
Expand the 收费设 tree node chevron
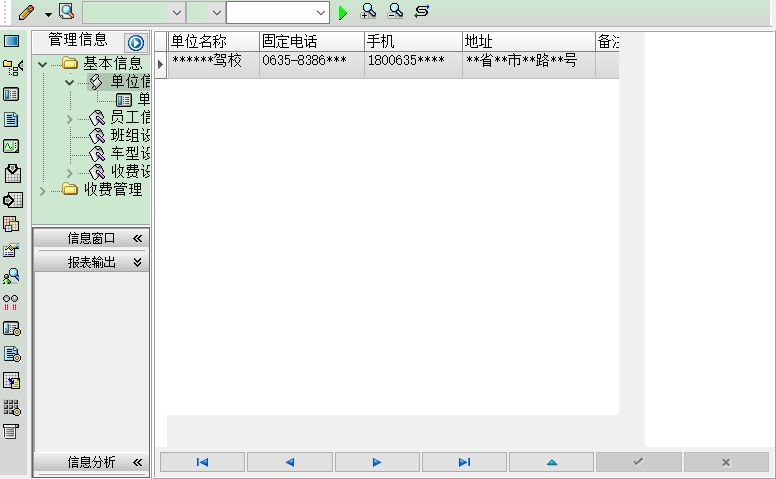[69, 173]
